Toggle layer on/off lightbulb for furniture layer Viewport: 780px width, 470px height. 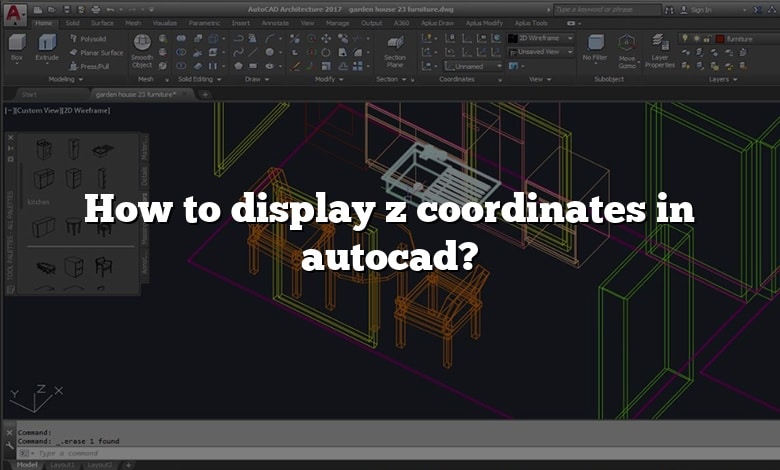tap(685, 38)
